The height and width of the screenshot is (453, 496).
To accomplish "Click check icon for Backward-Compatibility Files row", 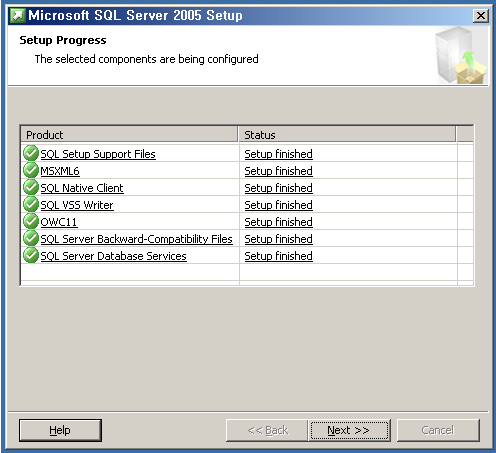I will point(31,238).
